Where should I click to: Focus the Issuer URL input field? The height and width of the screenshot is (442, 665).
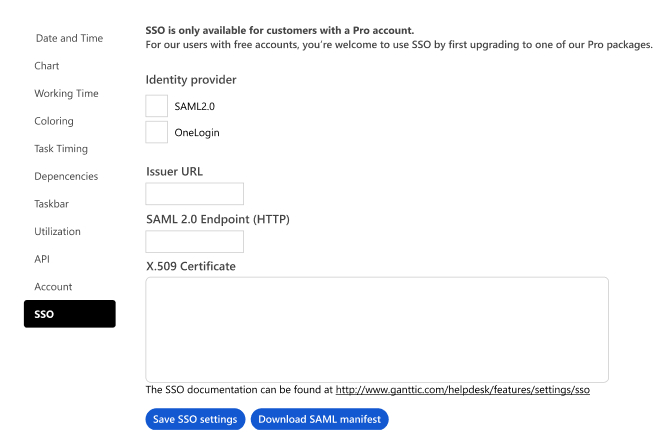195,194
